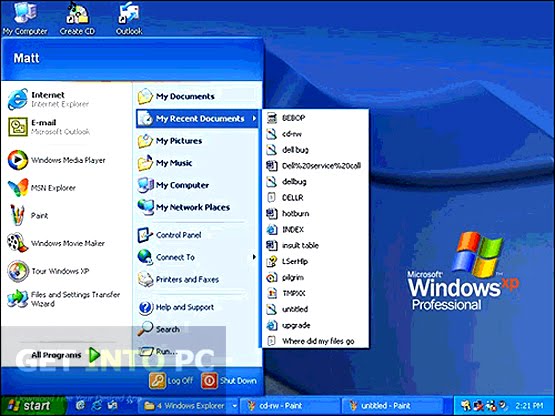This screenshot has width=555, height=416.
Task: Open Files and Settings Transfer Wizard
Action: [64, 299]
